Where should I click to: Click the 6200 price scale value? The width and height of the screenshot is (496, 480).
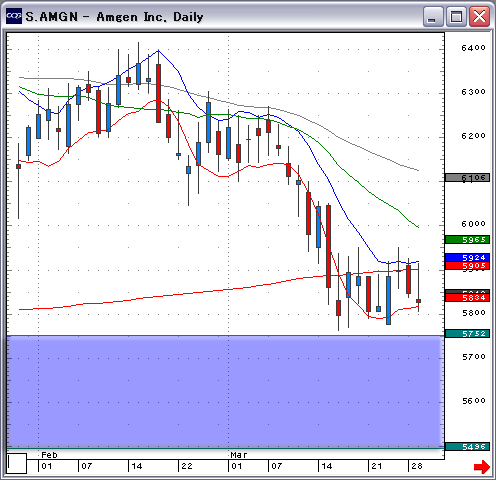coord(473,136)
